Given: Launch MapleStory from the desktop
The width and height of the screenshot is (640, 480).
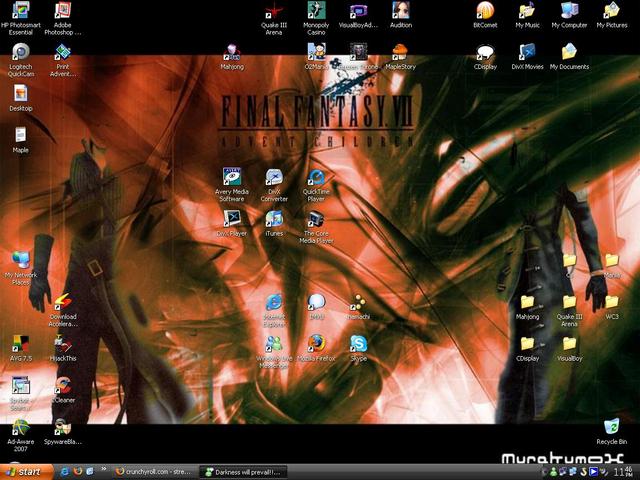Looking at the screenshot, I should pyautogui.click(x=400, y=57).
